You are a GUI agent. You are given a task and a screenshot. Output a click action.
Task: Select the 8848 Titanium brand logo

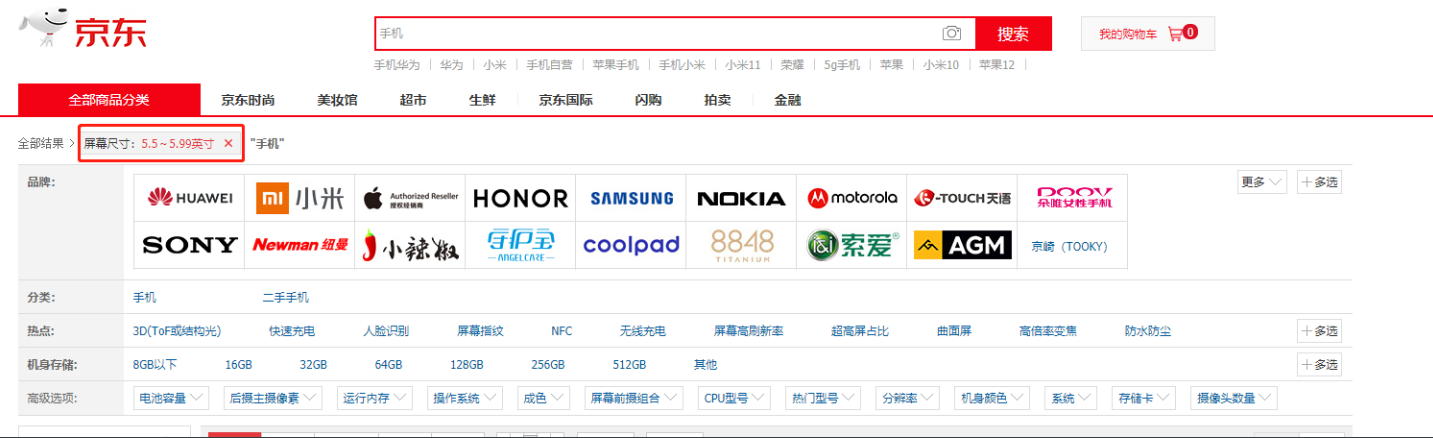(741, 245)
